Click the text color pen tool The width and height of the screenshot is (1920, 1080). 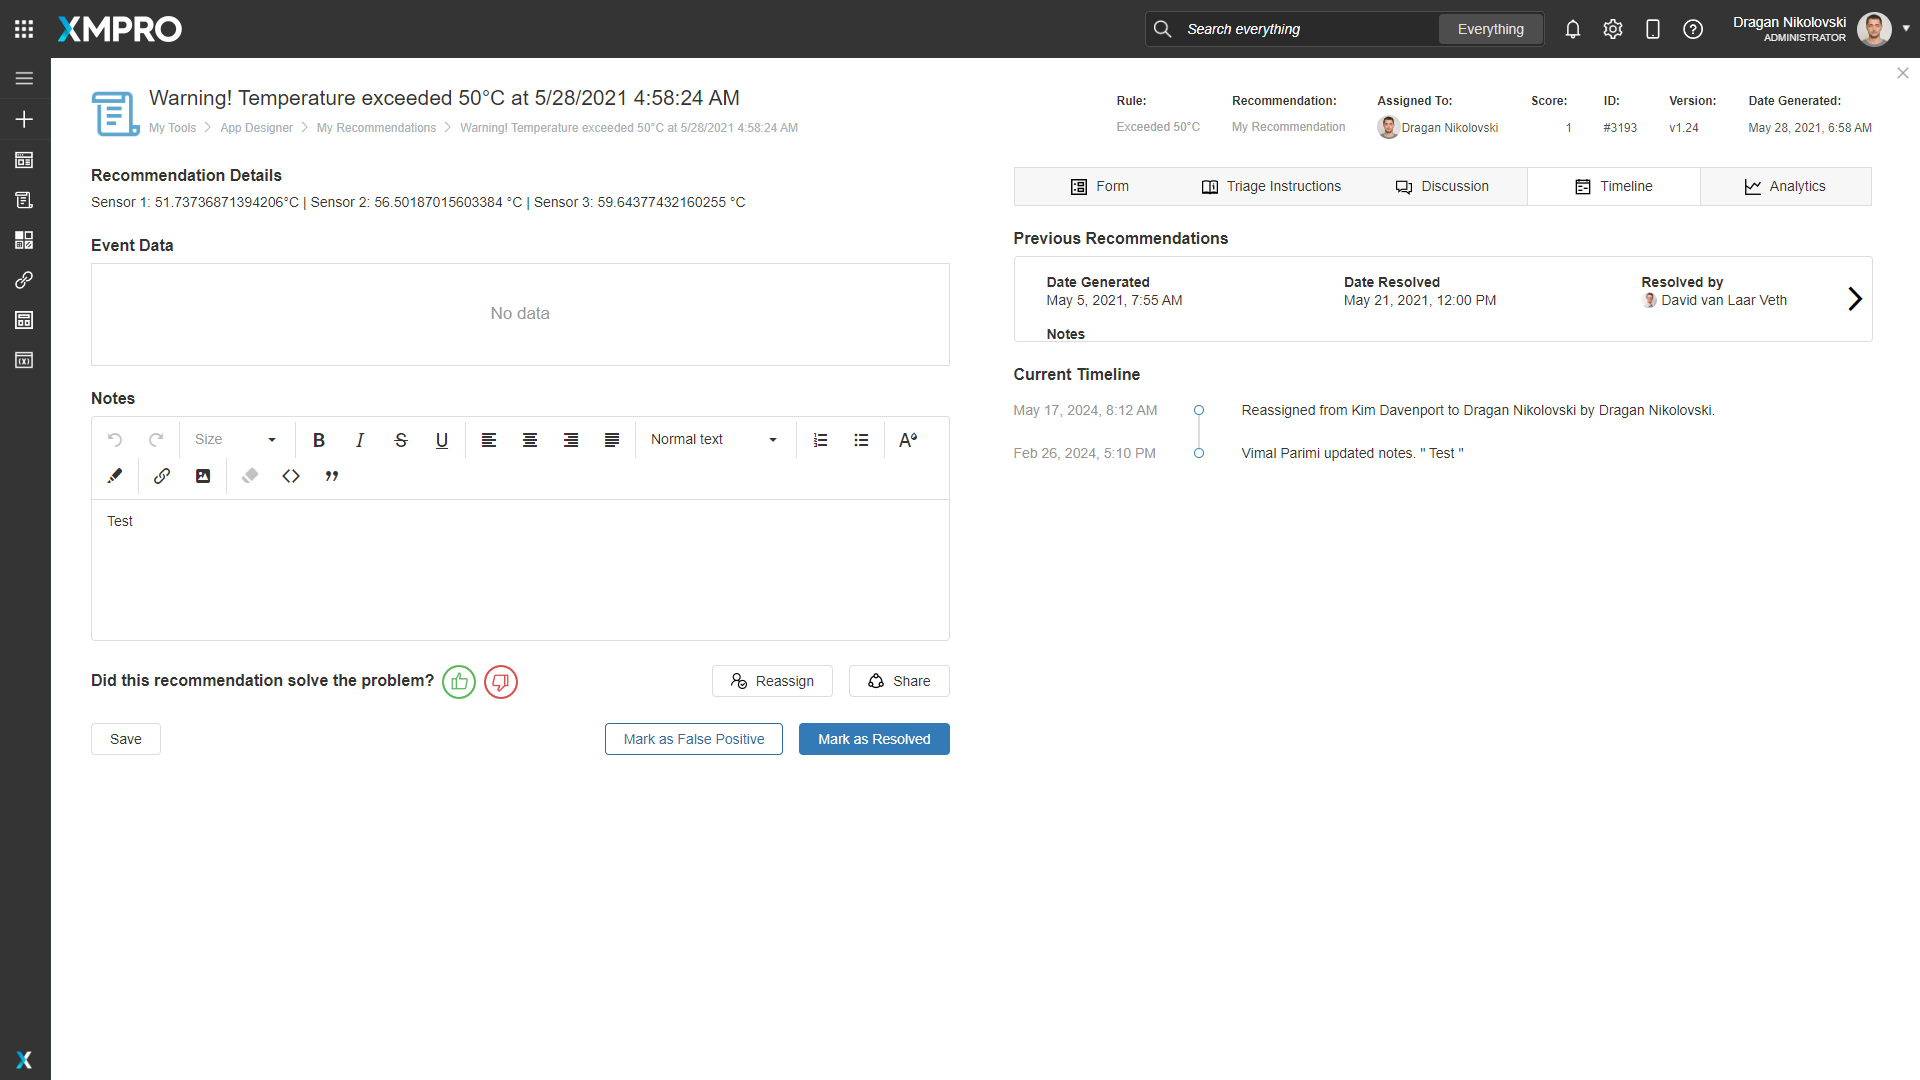tap(115, 476)
